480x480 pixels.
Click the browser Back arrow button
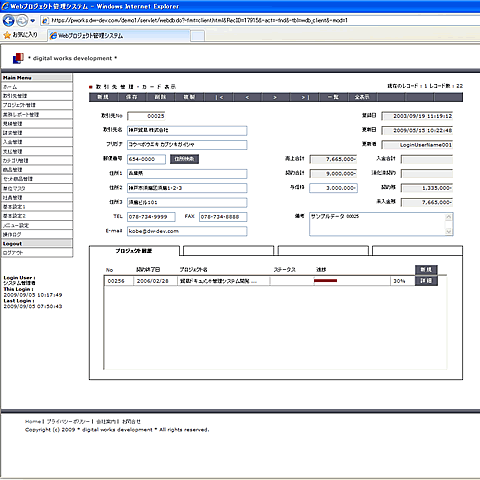(8, 20)
